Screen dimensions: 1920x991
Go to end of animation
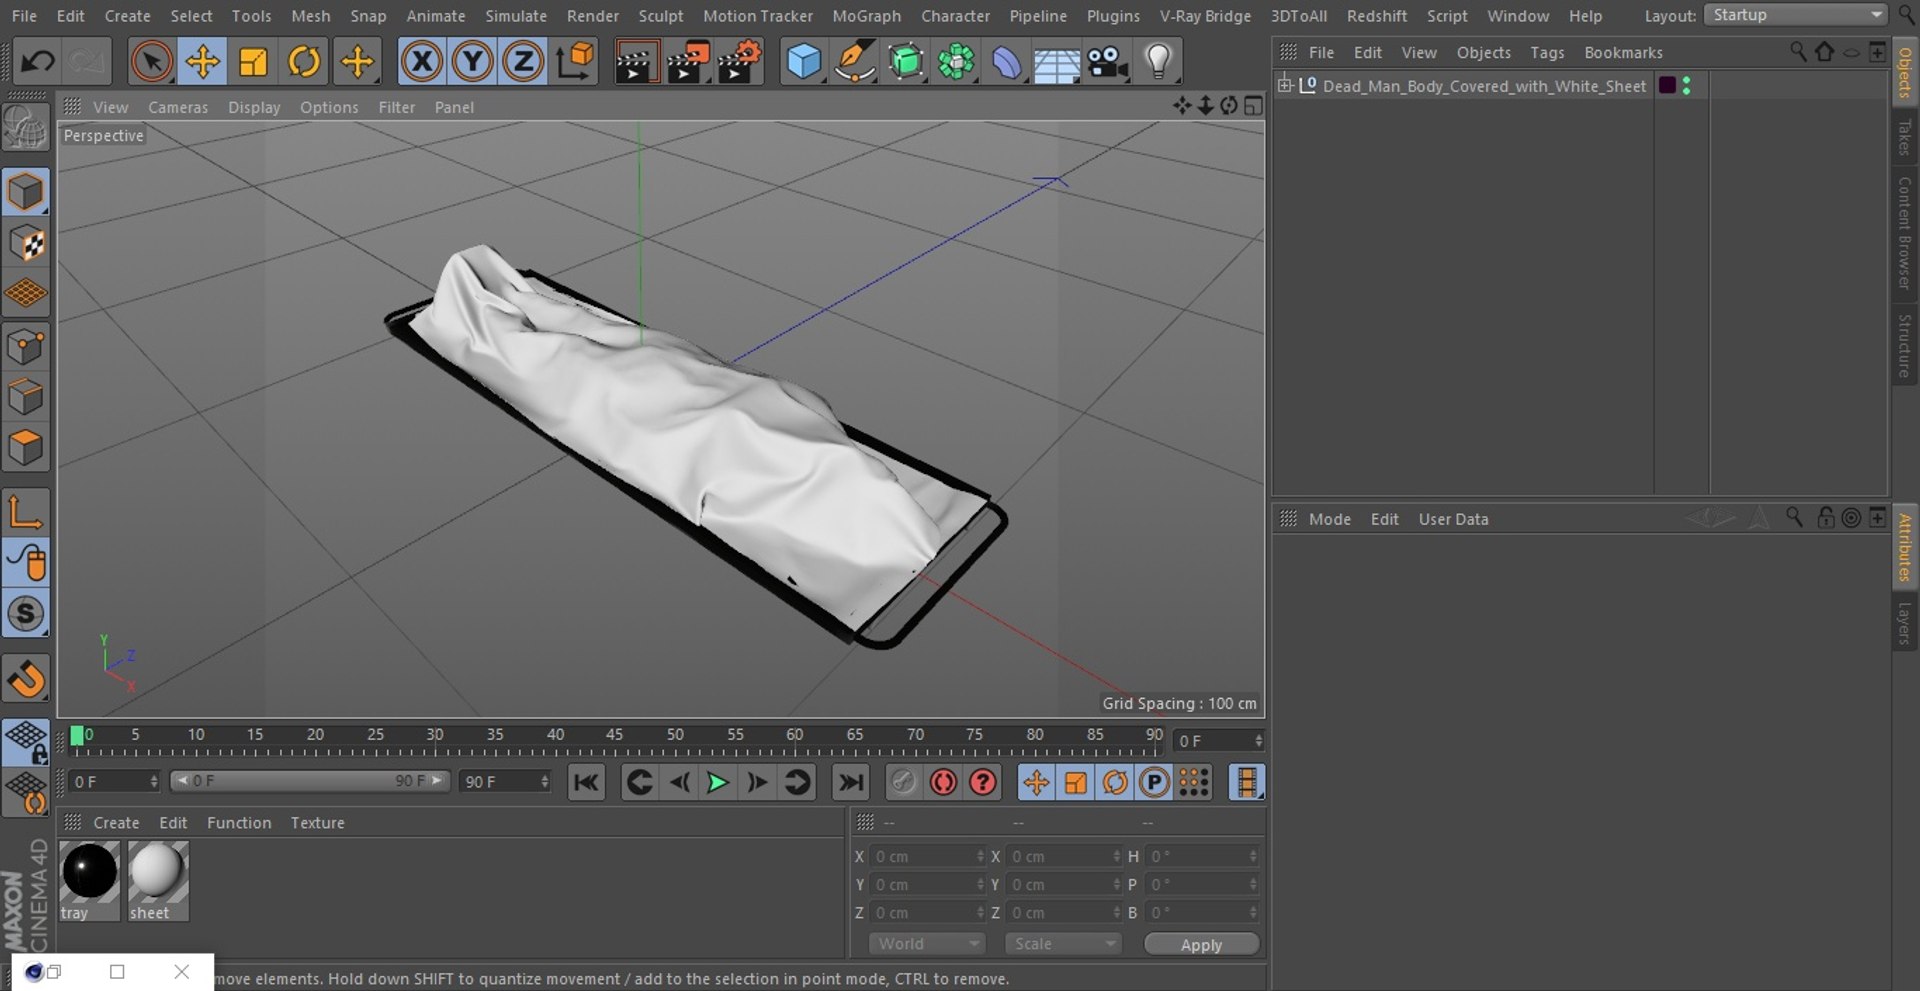[x=851, y=782]
